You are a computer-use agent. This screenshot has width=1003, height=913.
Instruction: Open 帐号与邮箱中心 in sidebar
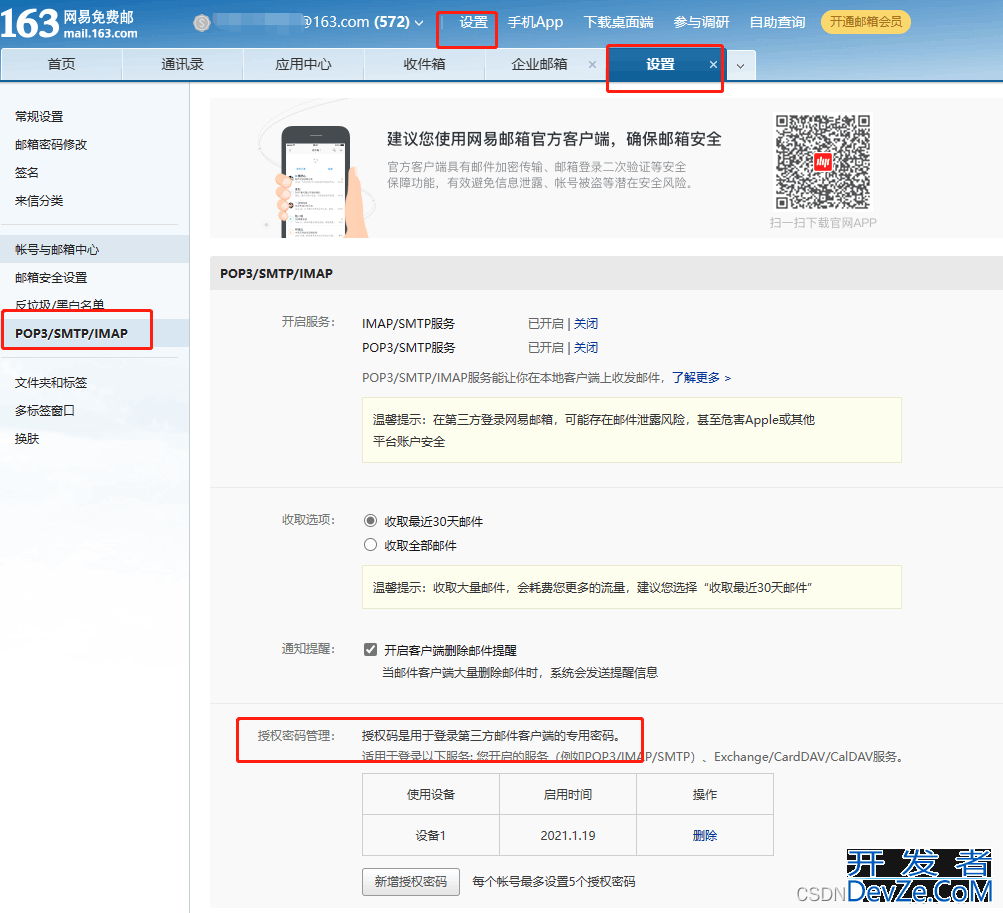coord(95,250)
